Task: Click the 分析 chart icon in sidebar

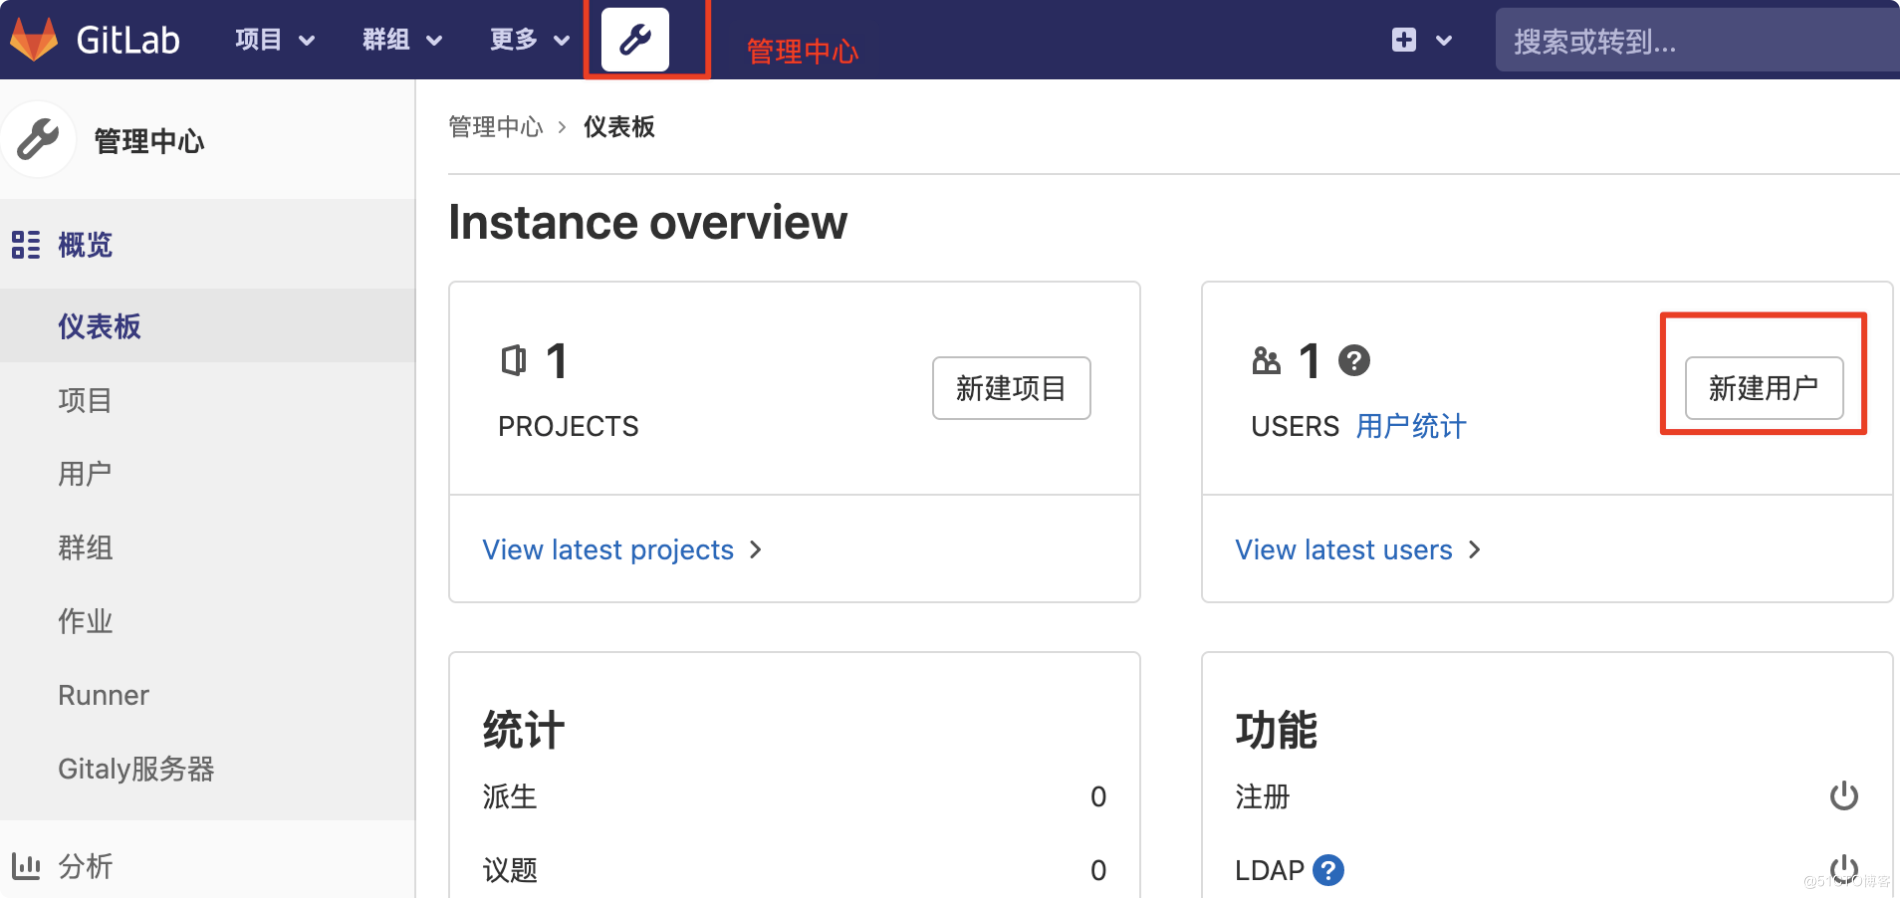Action: coord(26,866)
